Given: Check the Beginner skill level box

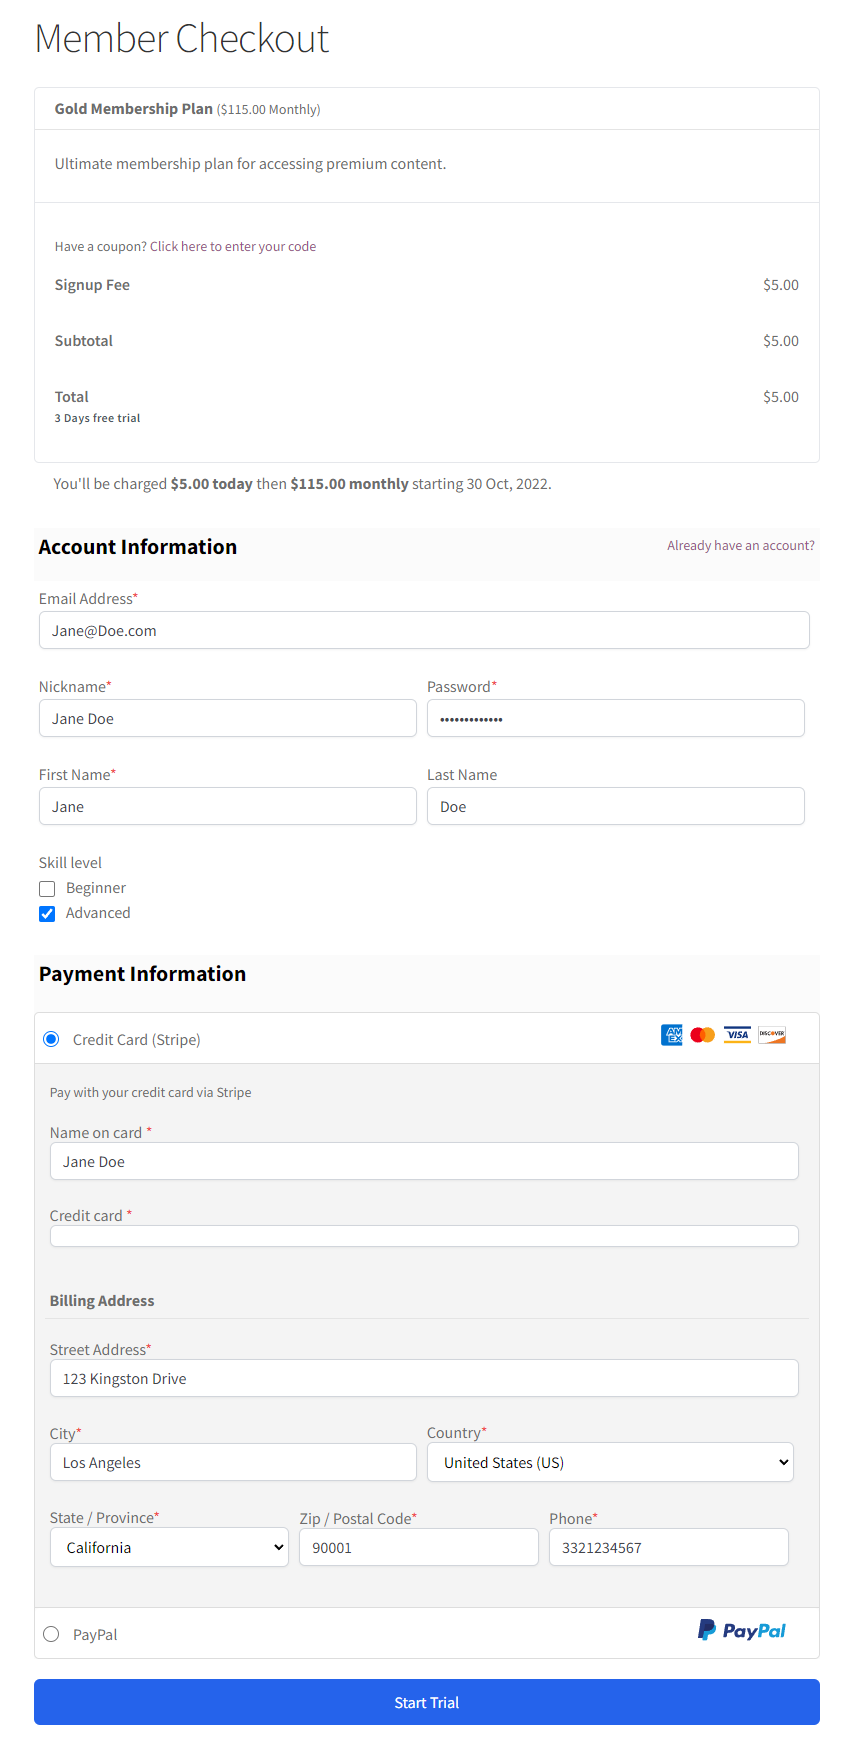Looking at the screenshot, I should (x=47, y=889).
